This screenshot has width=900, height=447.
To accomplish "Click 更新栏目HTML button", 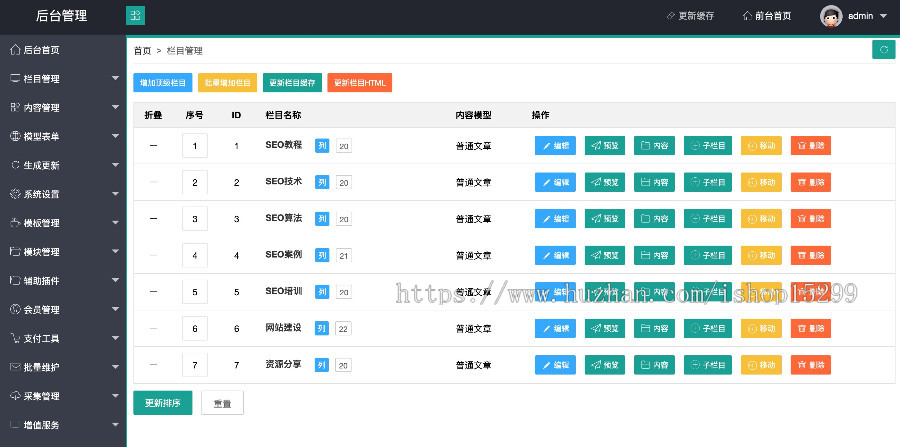I will (359, 83).
